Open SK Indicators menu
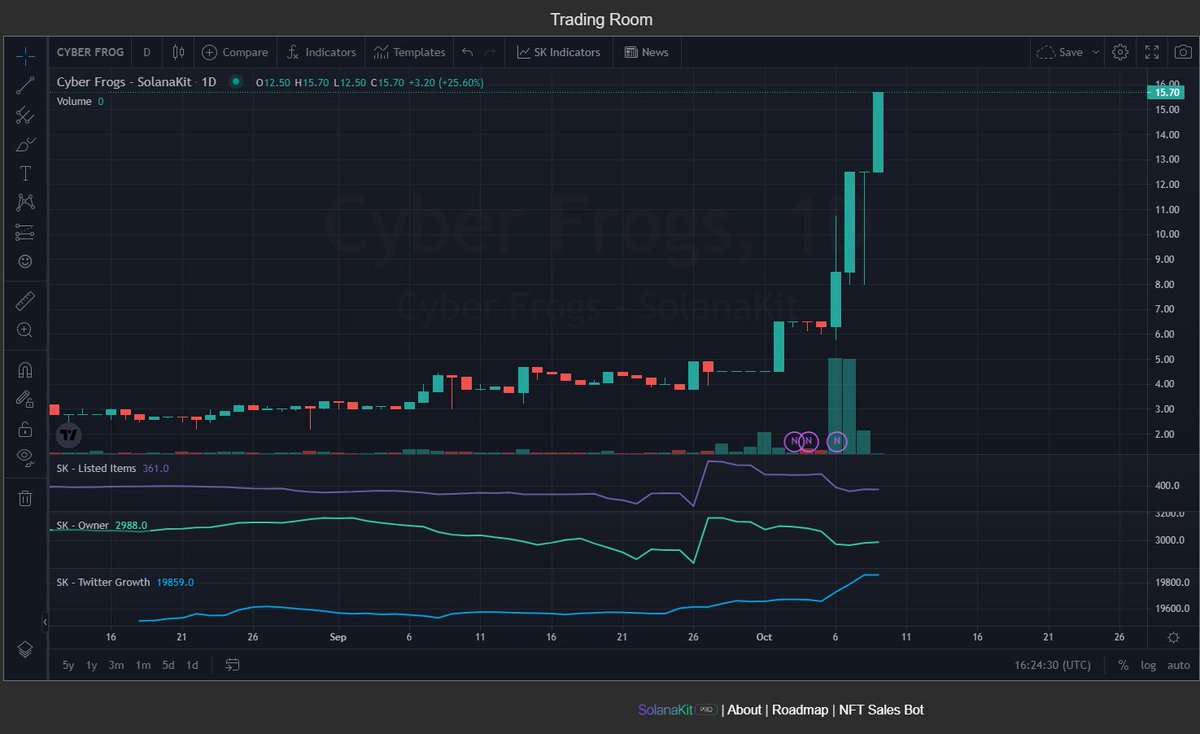 tap(558, 52)
